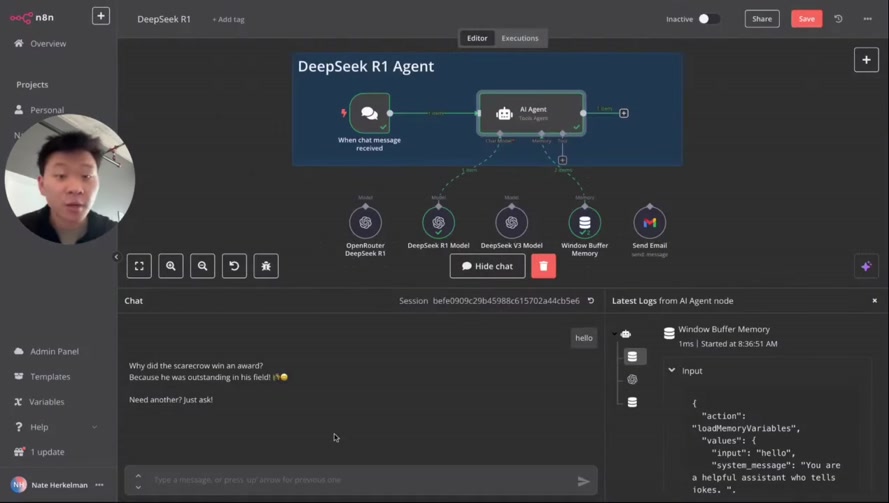Click the add node plus button on canvas
Image resolution: width=889 pixels, height=503 pixels.
[x=866, y=60]
